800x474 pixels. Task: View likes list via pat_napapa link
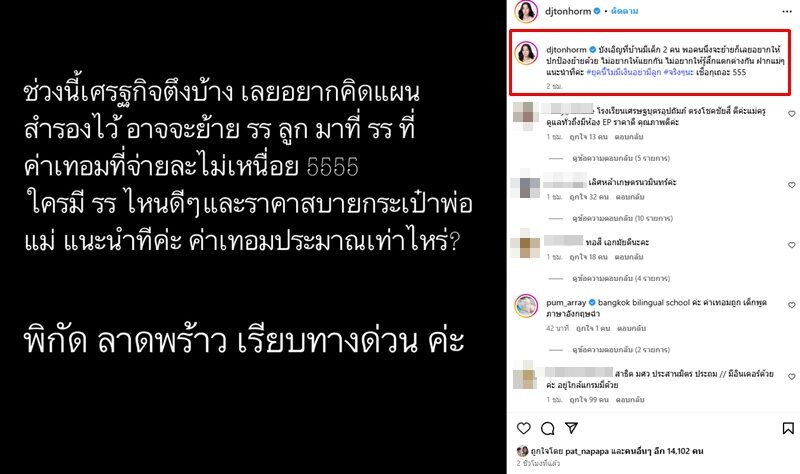click(585, 451)
